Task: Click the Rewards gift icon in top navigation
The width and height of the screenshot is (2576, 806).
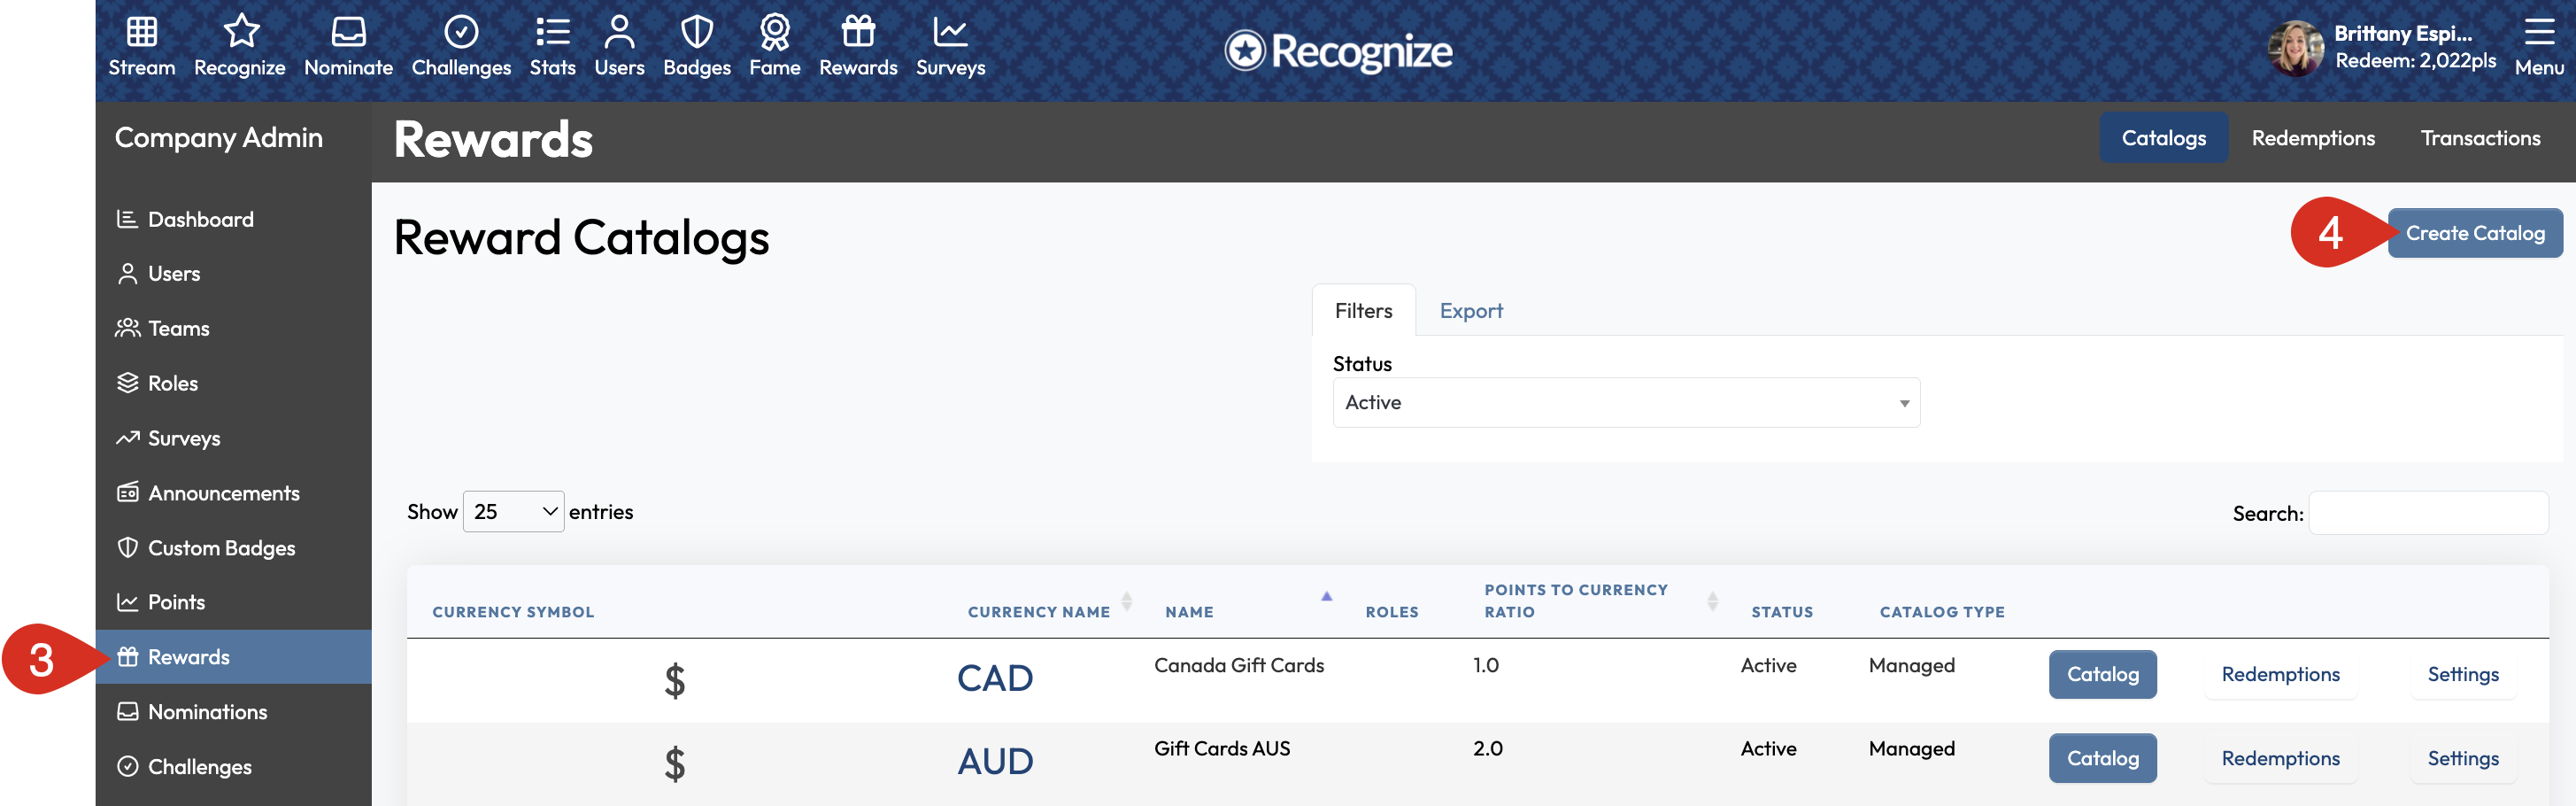Action: tap(858, 32)
